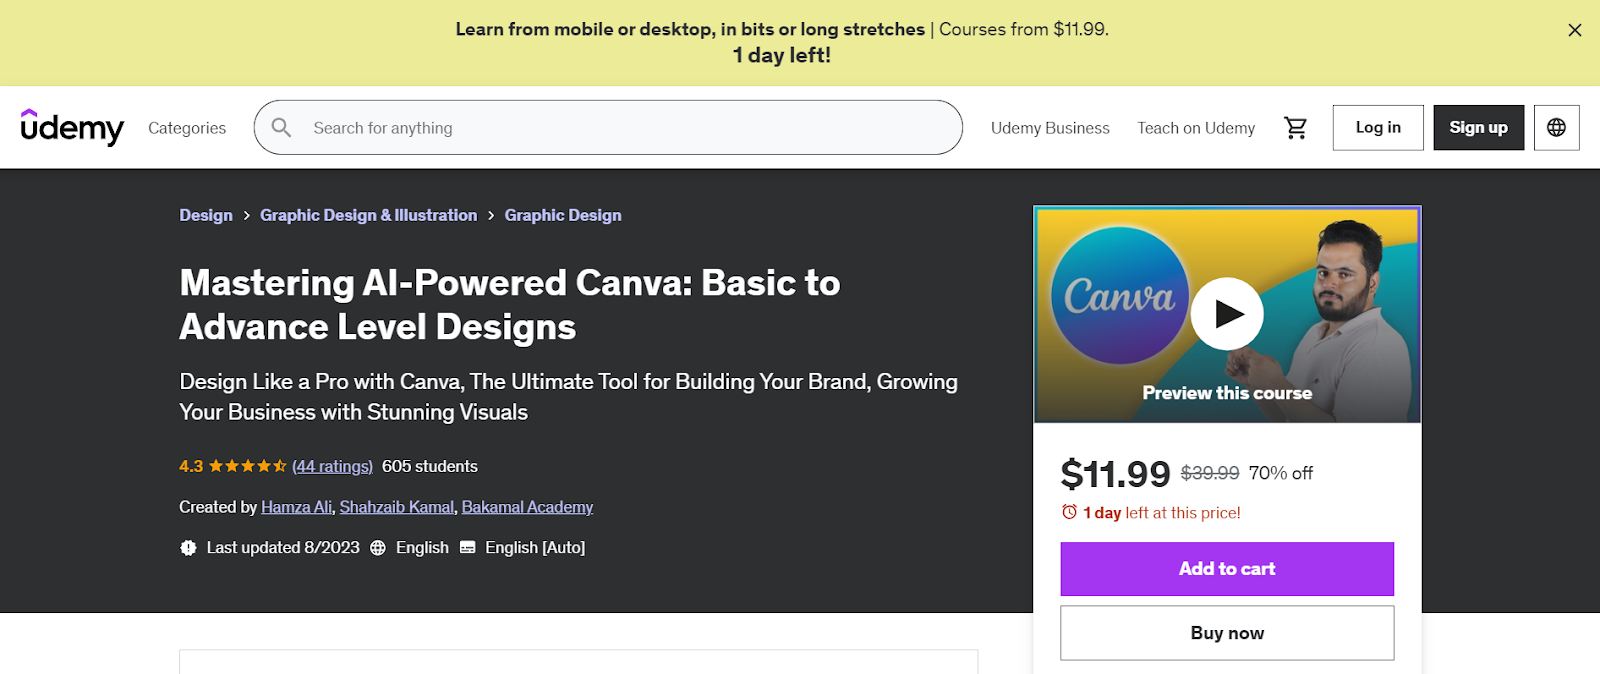This screenshot has height=674, width=1600.
Task: Click the search magnifier icon
Action: coord(282,128)
